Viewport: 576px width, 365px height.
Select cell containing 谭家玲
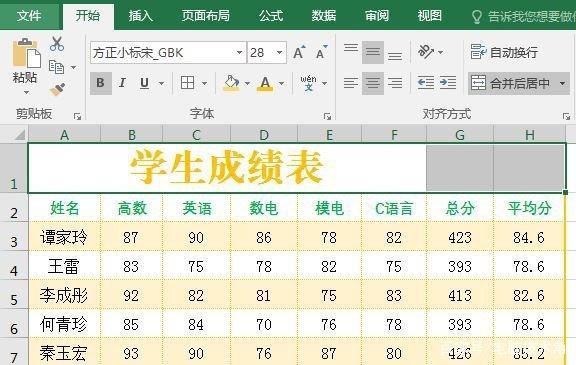[x=64, y=237]
